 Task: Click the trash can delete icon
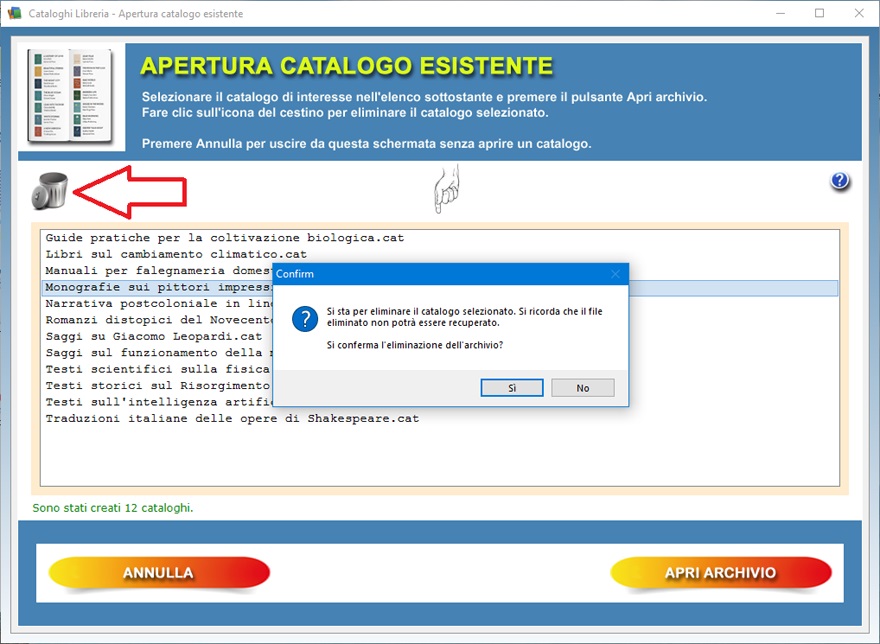50,191
